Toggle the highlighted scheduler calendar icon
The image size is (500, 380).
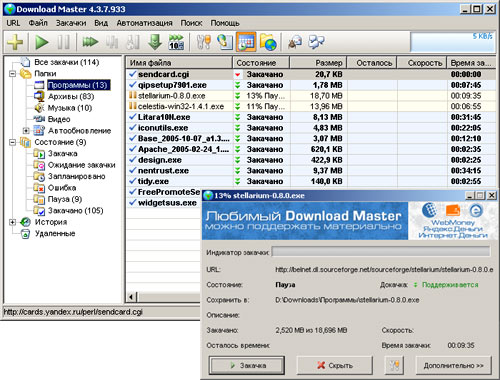tap(246, 42)
